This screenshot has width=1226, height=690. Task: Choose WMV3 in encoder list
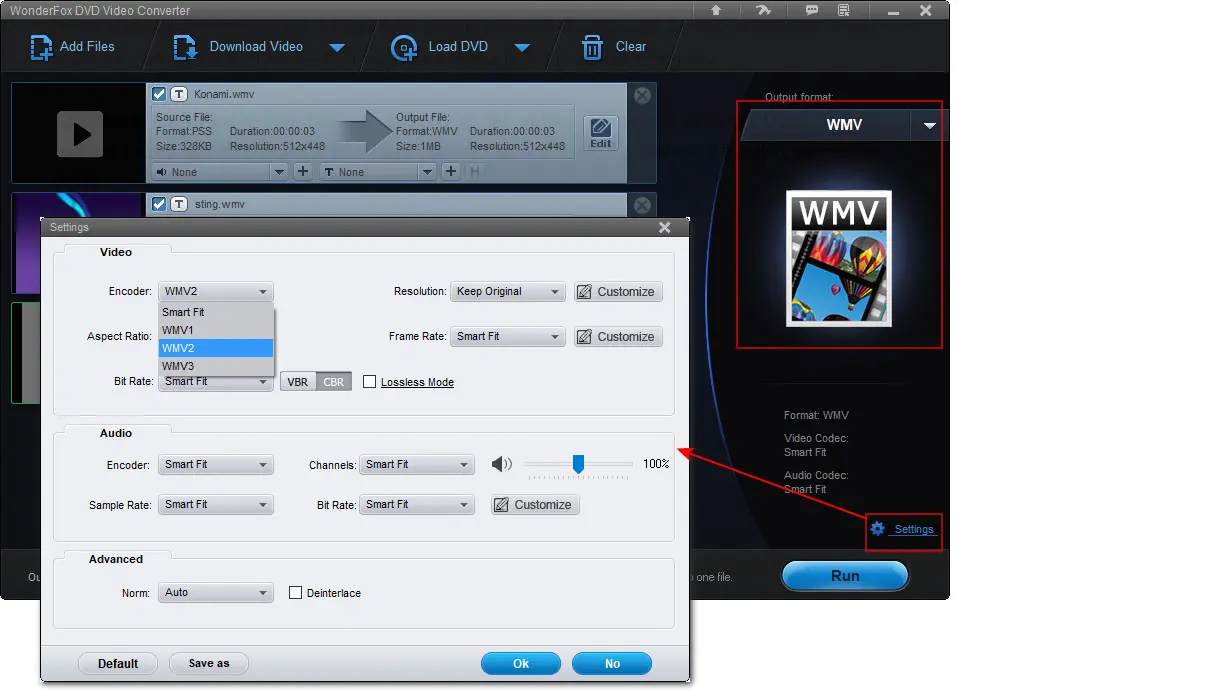tap(216, 366)
